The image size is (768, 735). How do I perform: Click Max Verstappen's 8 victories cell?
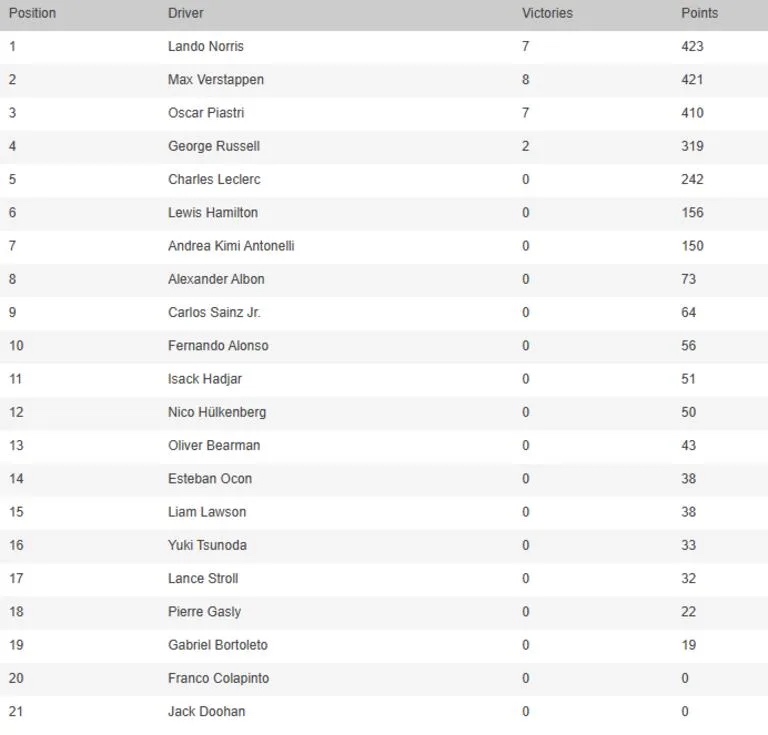tap(526, 79)
